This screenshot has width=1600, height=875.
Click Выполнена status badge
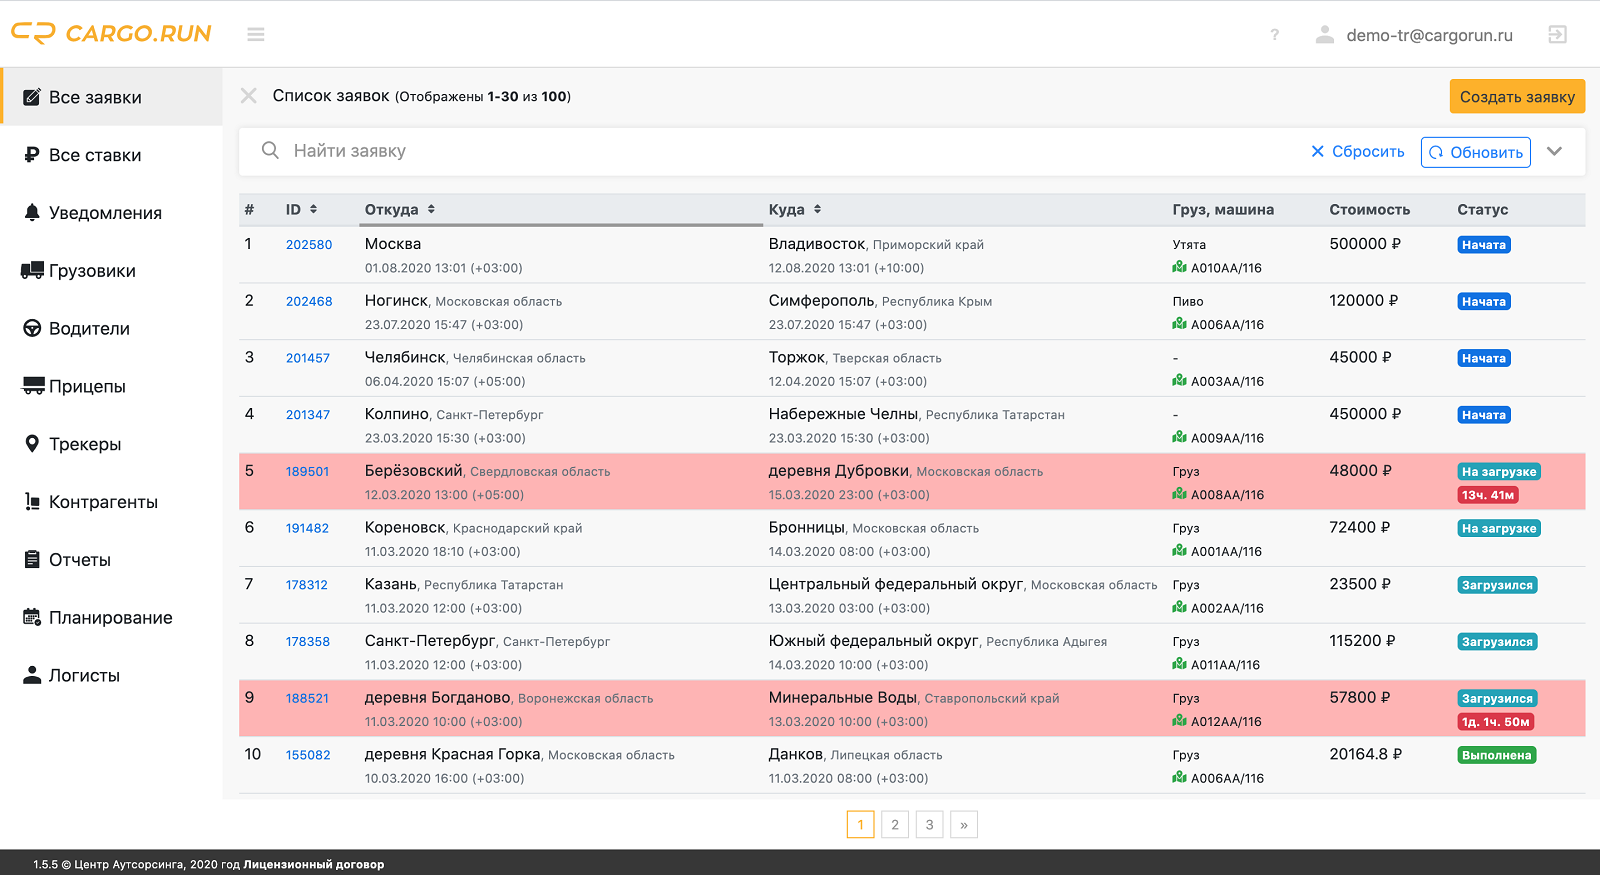click(1496, 755)
